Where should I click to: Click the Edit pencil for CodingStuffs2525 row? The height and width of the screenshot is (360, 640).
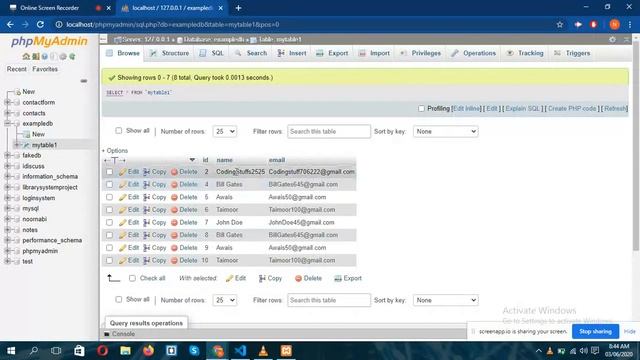click(129, 172)
